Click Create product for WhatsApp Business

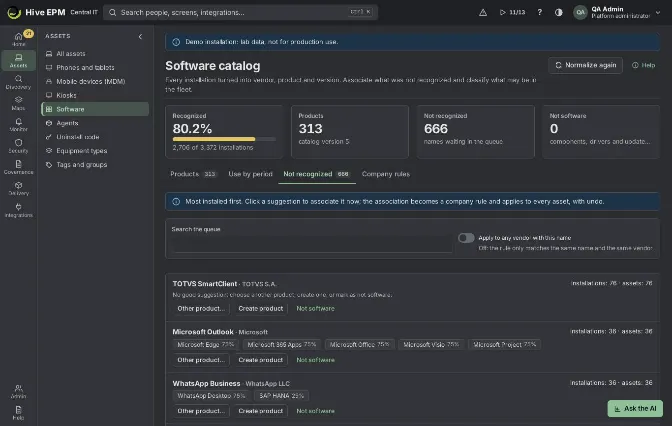[x=261, y=411]
